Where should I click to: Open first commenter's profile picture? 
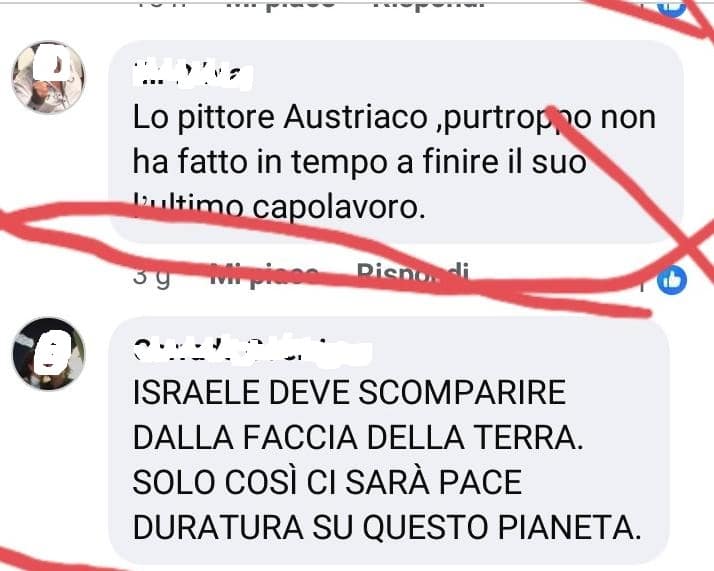point(48,77)
